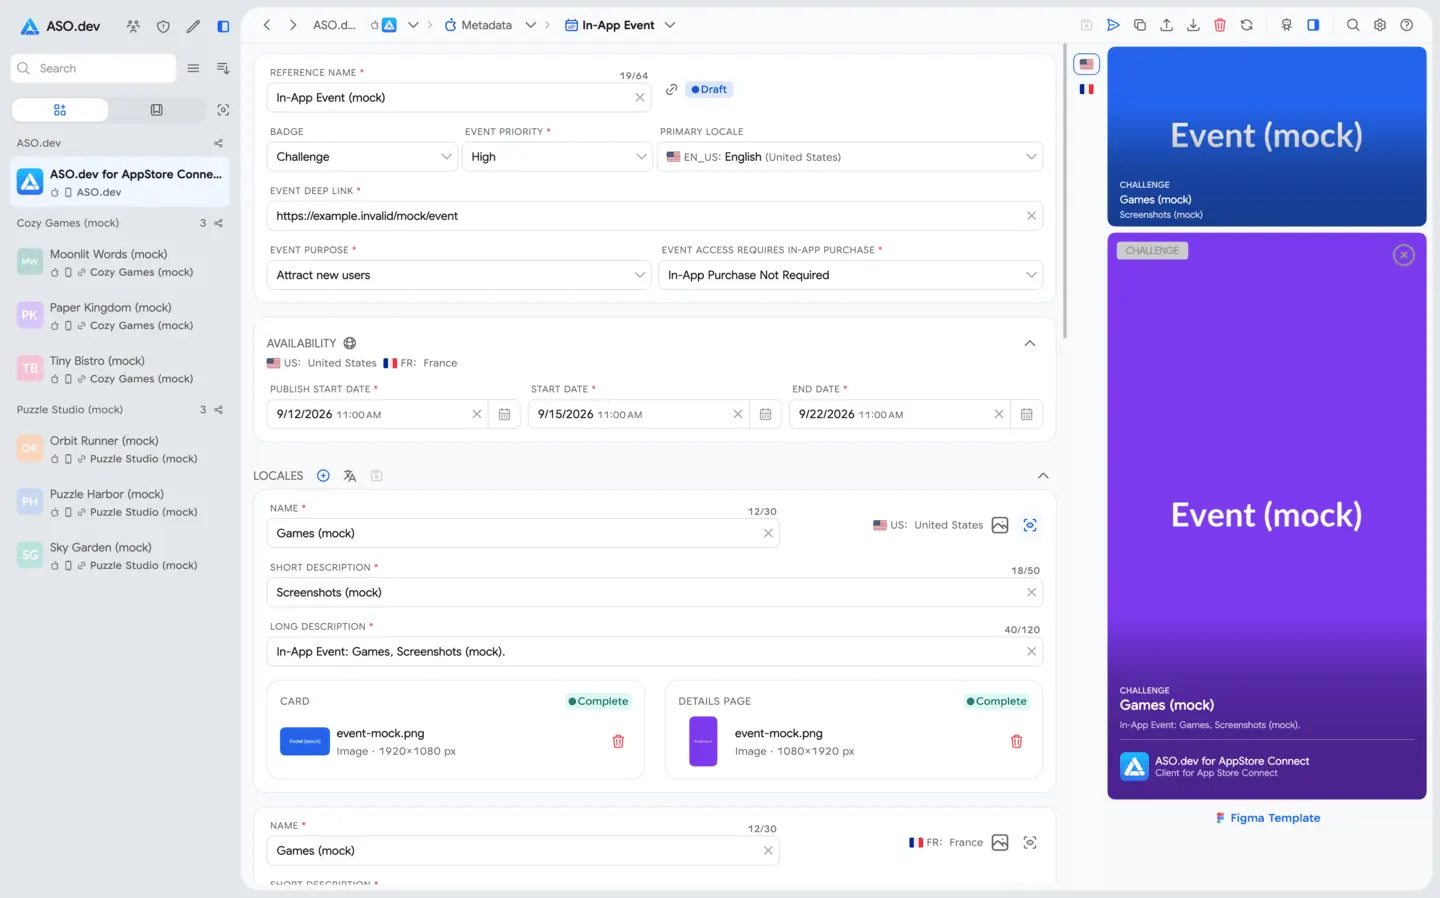The image size is (1440, 898).
Task: Switch sidebar to grid view toggle
Action: point(60,110)
